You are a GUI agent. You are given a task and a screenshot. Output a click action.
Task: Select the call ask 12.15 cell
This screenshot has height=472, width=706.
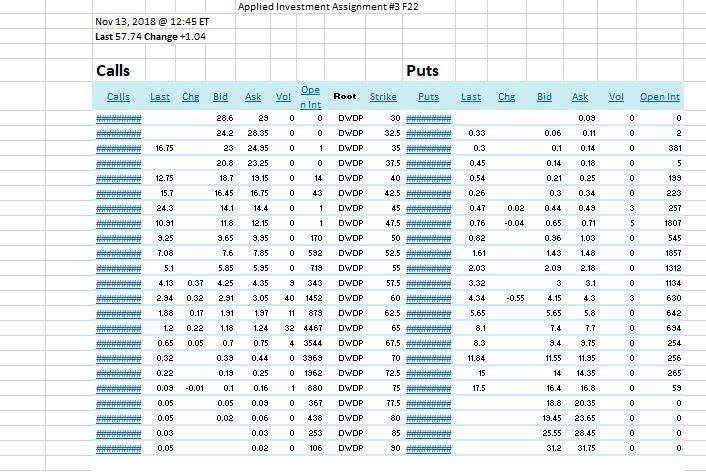point(260,223)
